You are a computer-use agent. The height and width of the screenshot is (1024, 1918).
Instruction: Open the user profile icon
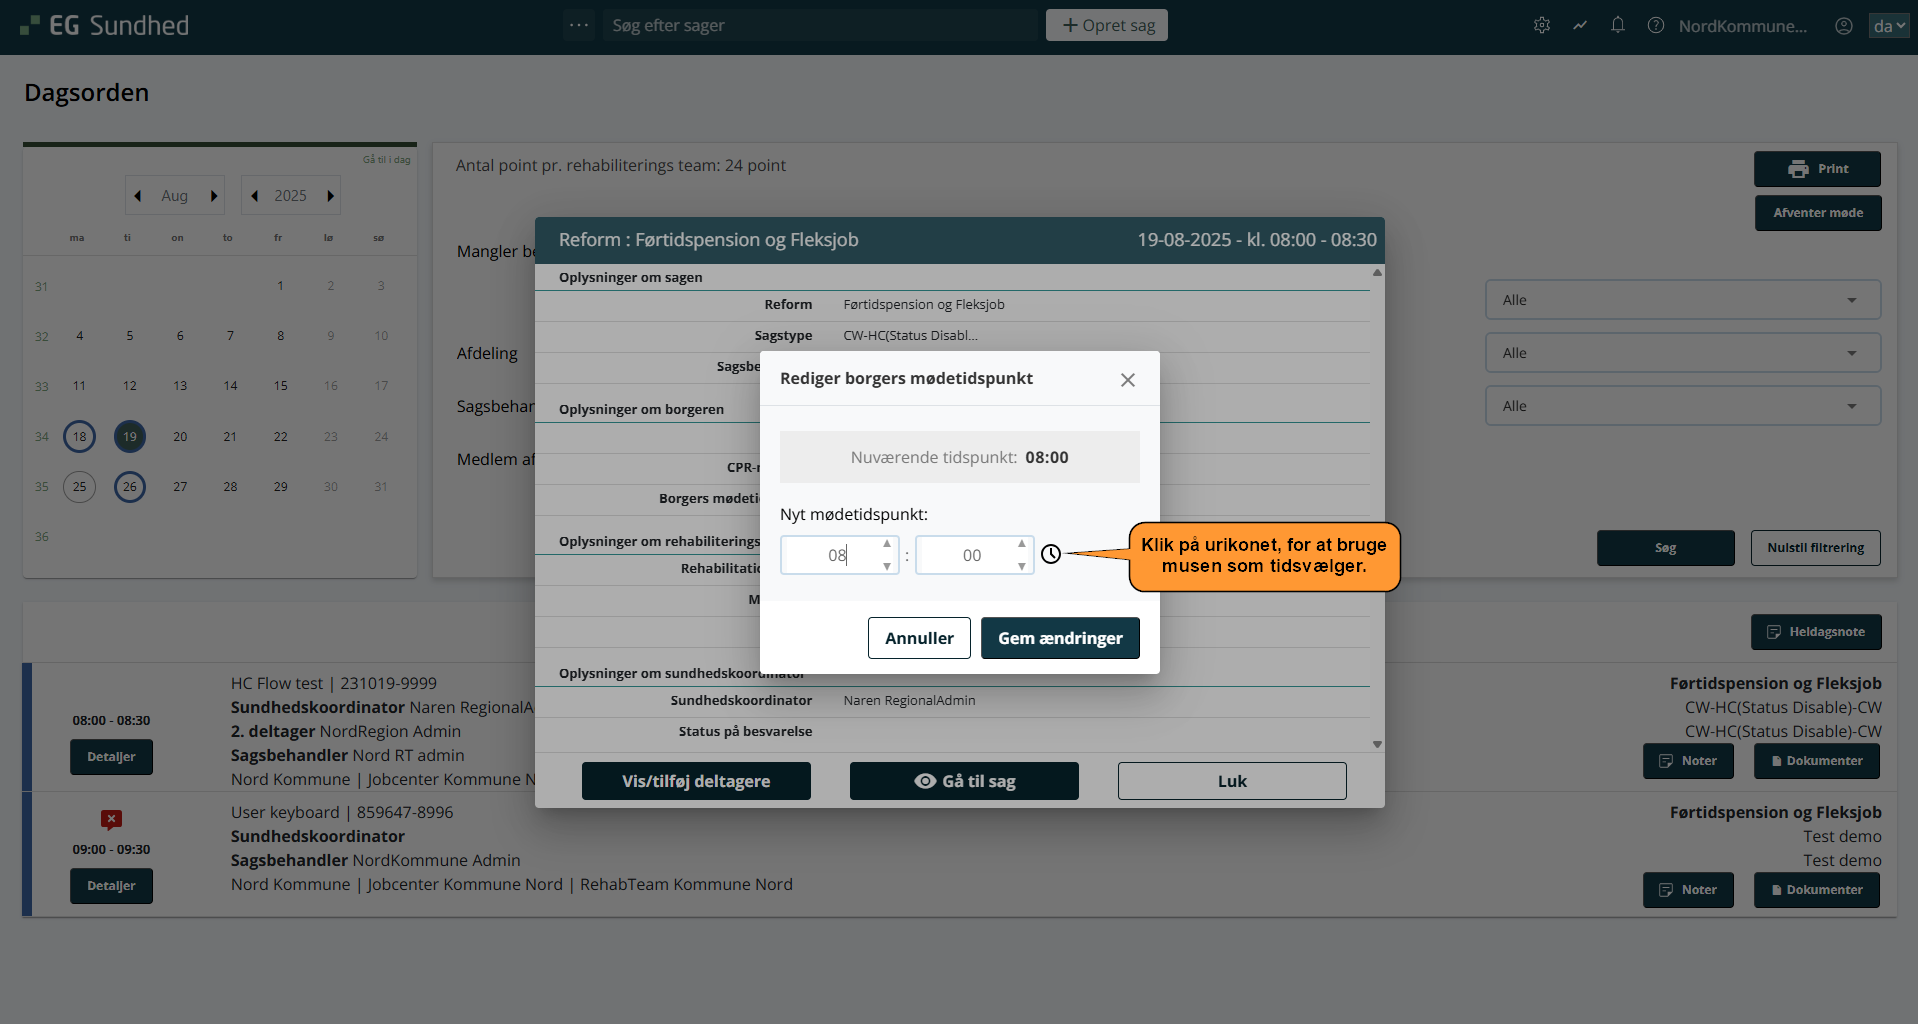point(1843,26)
